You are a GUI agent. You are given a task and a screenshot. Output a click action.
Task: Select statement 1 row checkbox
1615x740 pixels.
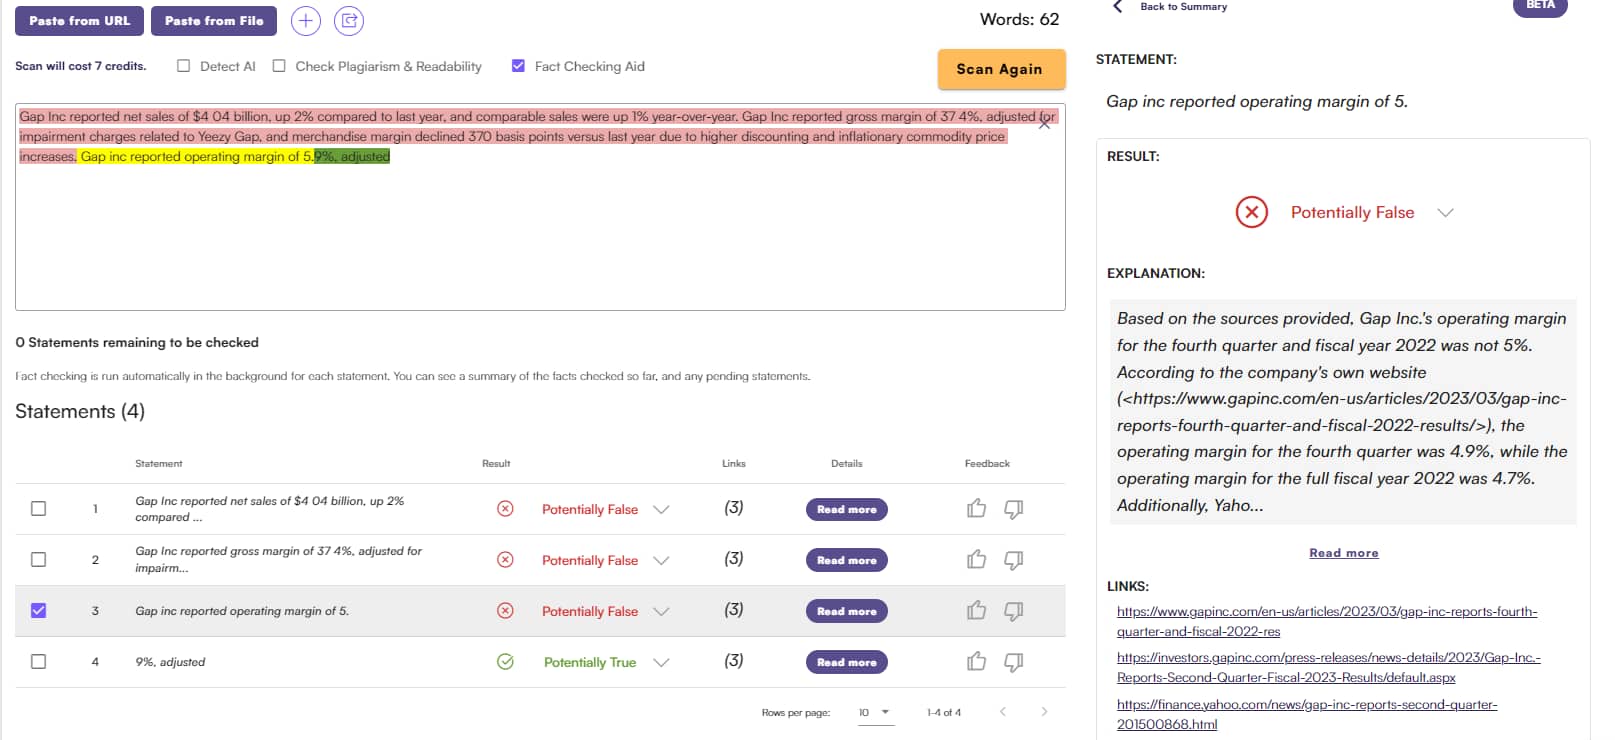point(39,509)
